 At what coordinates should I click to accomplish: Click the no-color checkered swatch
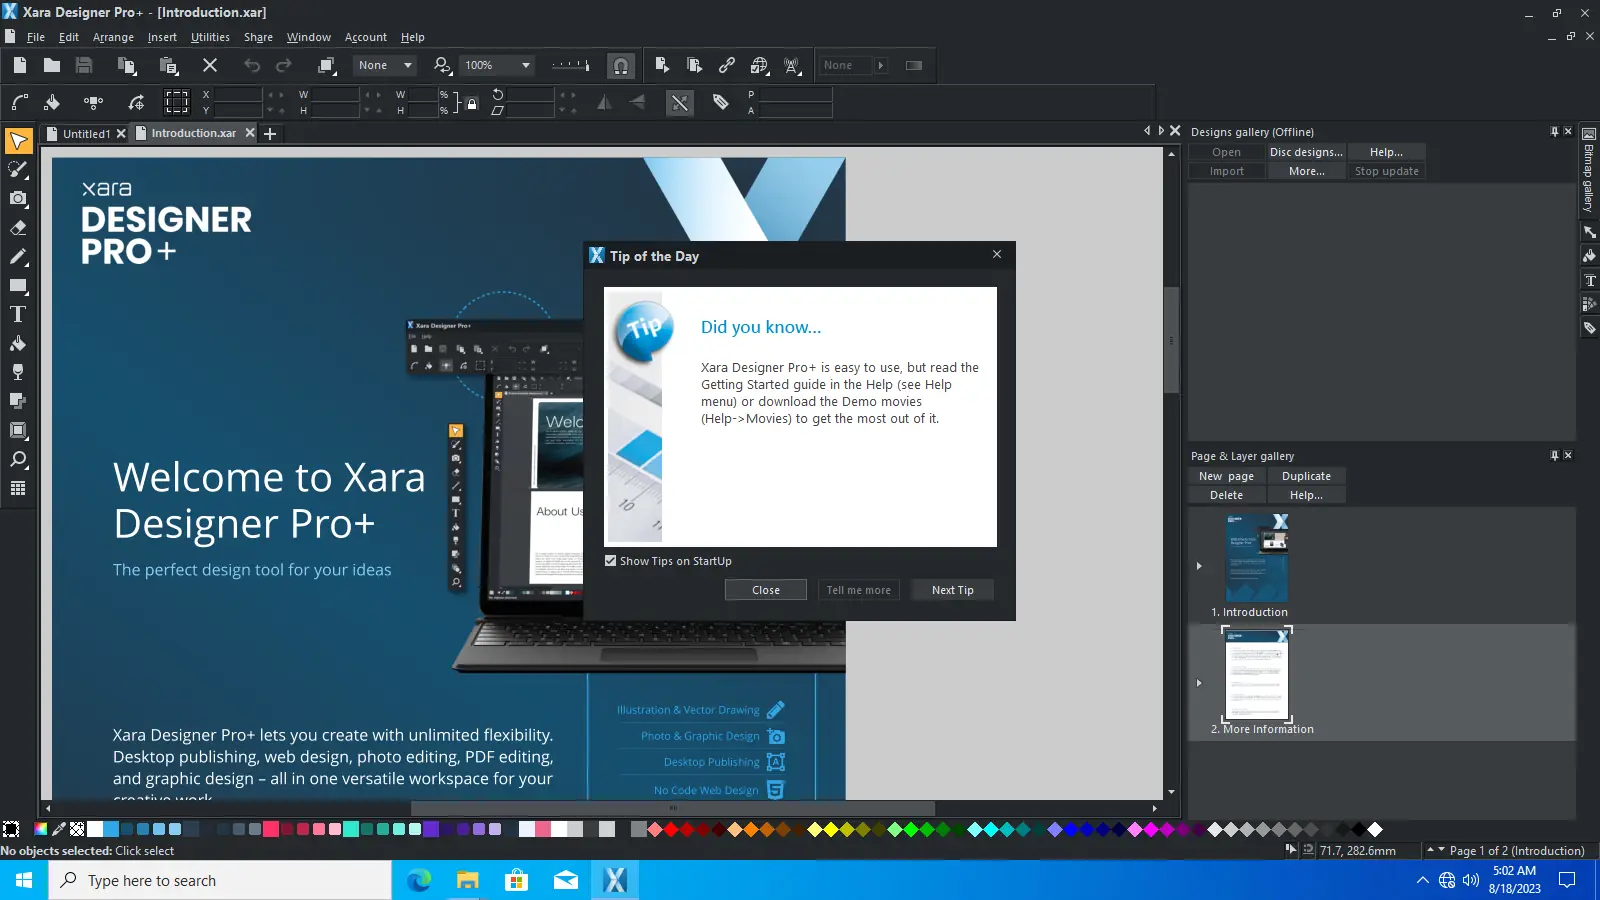(76, 829)
